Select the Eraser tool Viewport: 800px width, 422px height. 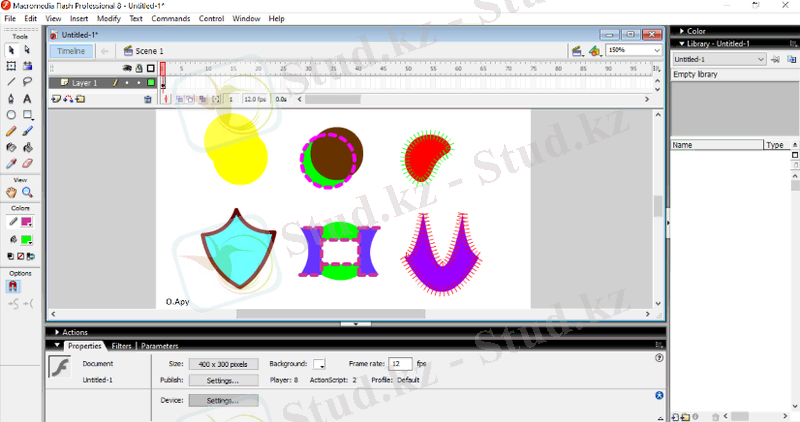coord(28,164)
